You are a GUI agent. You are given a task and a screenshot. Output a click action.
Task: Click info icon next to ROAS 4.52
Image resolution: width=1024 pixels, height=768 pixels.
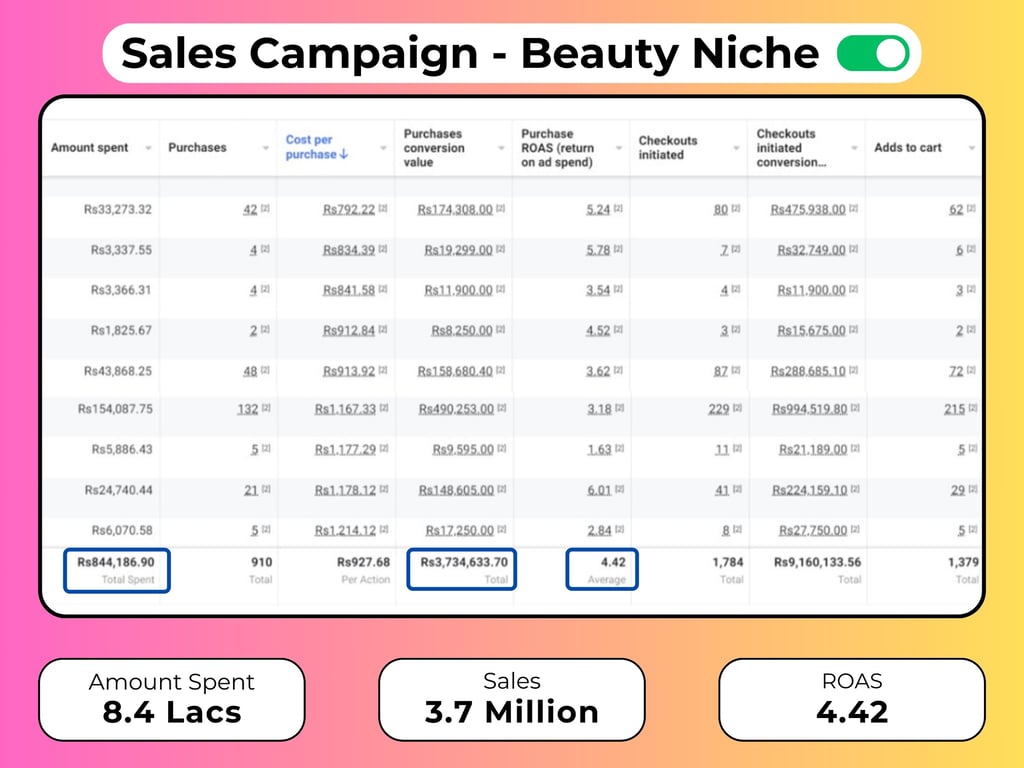pyautogui.click(x=618, y=329)
